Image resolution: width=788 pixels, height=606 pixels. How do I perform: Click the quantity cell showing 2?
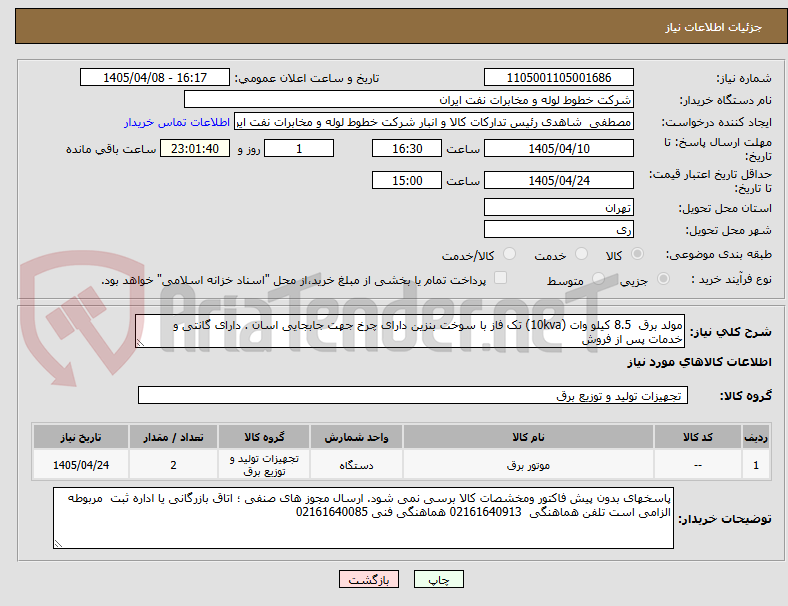173,465
